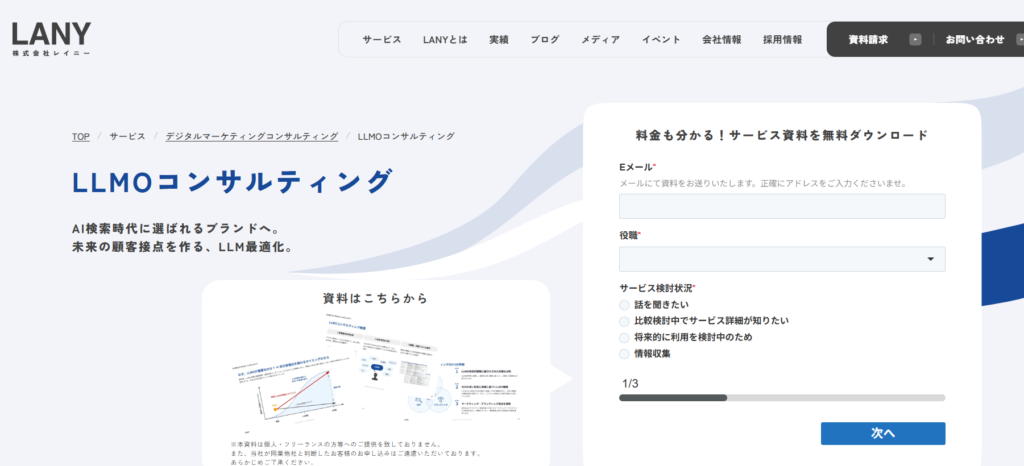Image resolution: width=1024 pixels, height=466 pixels.
Task: Click the LANY logo in the header
Action: 51,38
